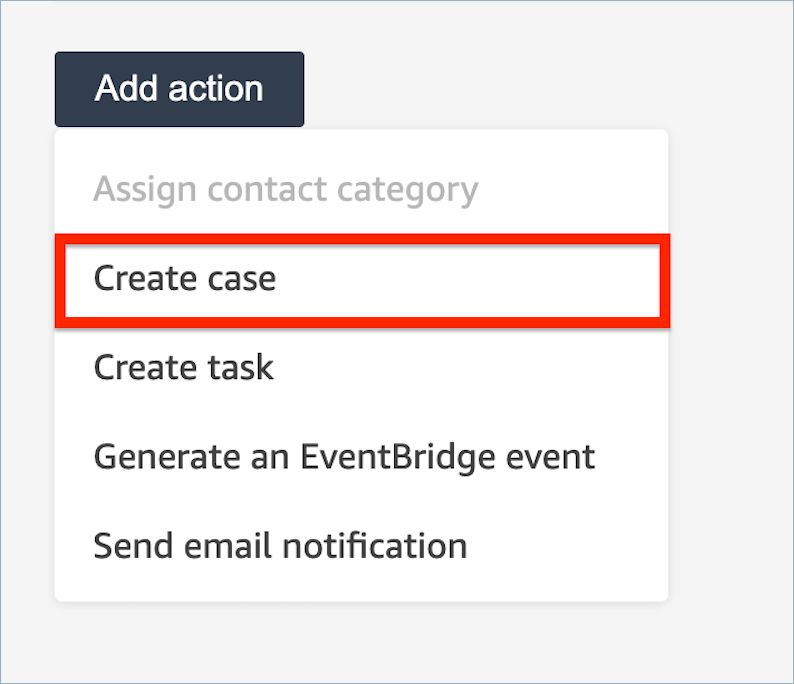The height and width of the screenshot is (684, 794).
Task: Select the disabled Assign contact category item
Action: point(285,189)
